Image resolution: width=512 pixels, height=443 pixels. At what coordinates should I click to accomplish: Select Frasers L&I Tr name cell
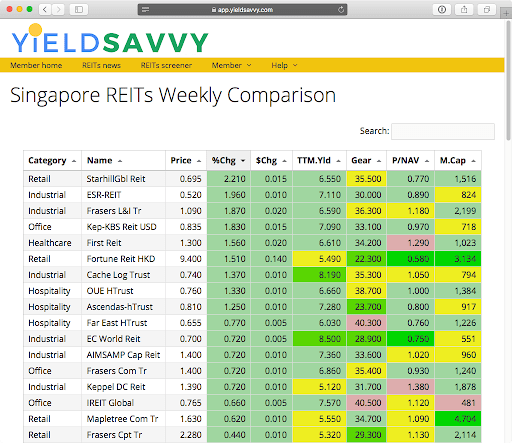pos(123,211)
